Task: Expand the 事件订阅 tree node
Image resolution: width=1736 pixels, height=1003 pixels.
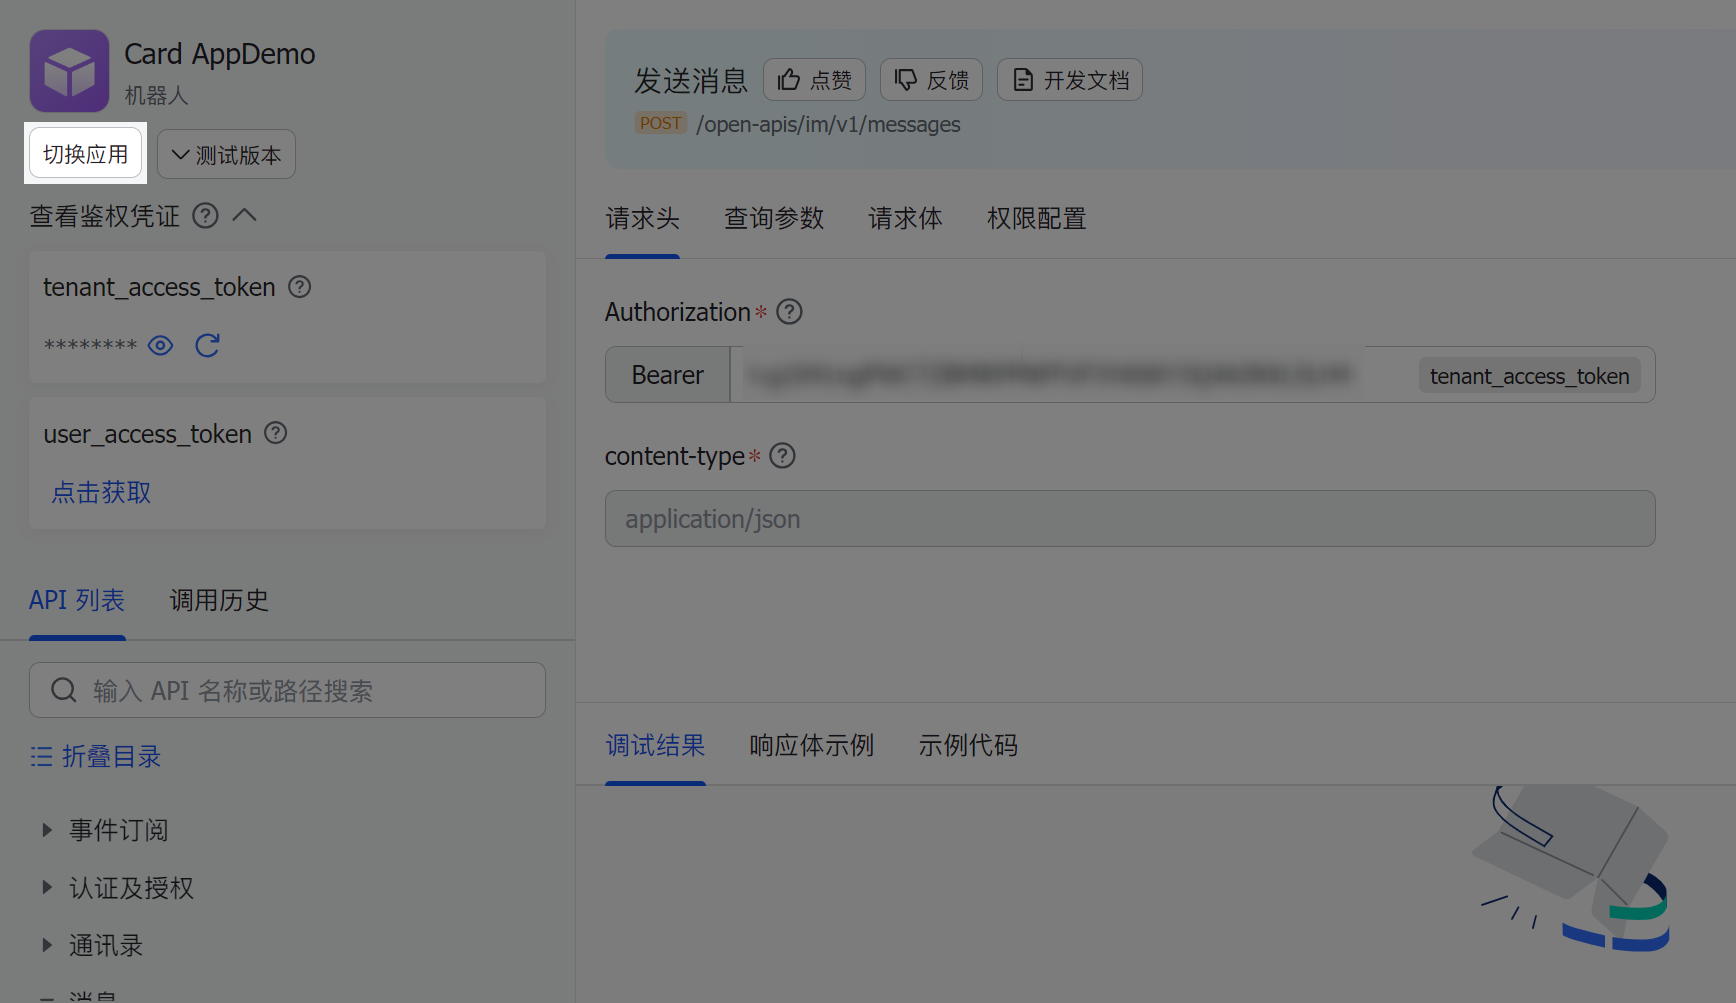Action: 47,830
